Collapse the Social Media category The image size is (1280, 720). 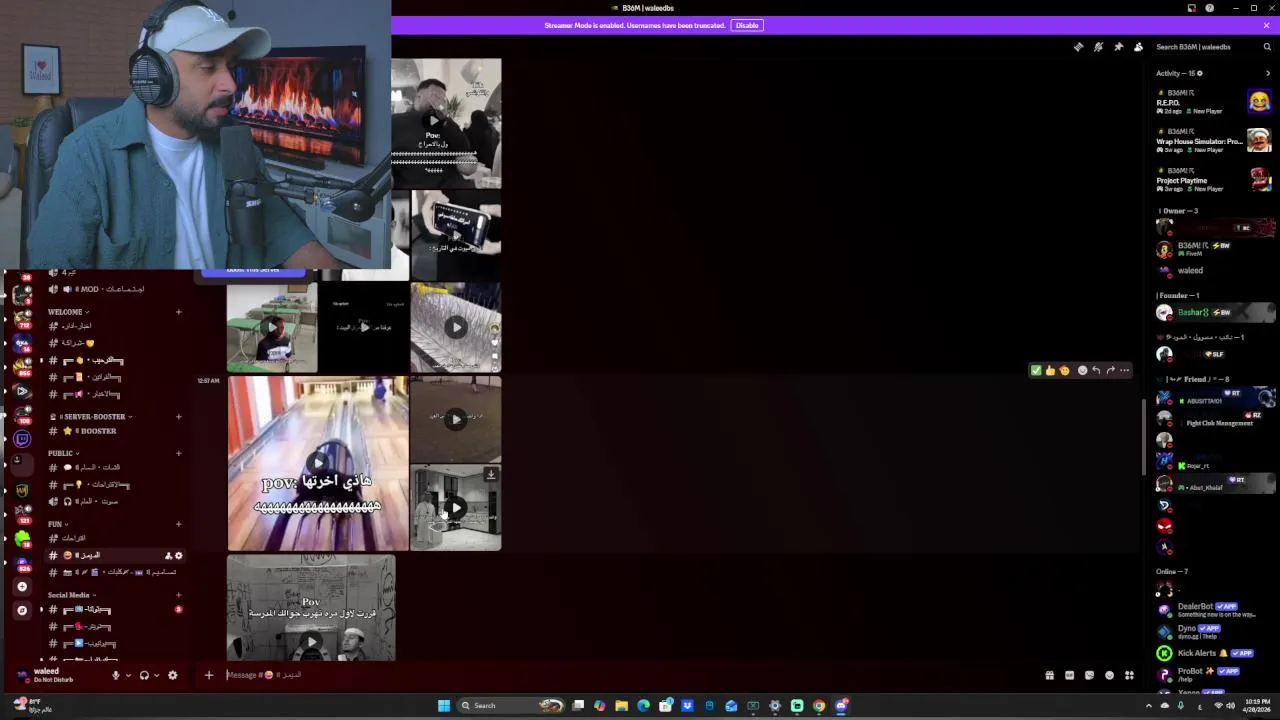[72, 595]
